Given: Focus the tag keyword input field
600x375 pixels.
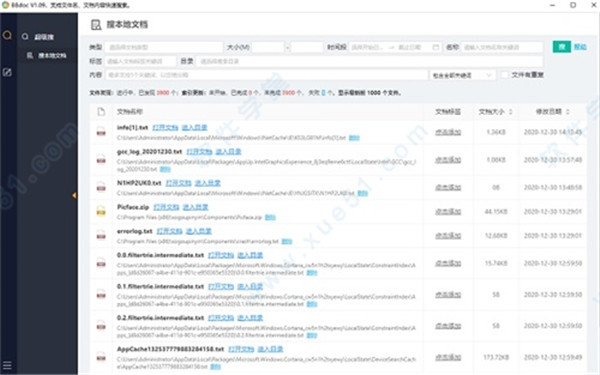Looking at the screenshot, I should (x=140, y=61).
